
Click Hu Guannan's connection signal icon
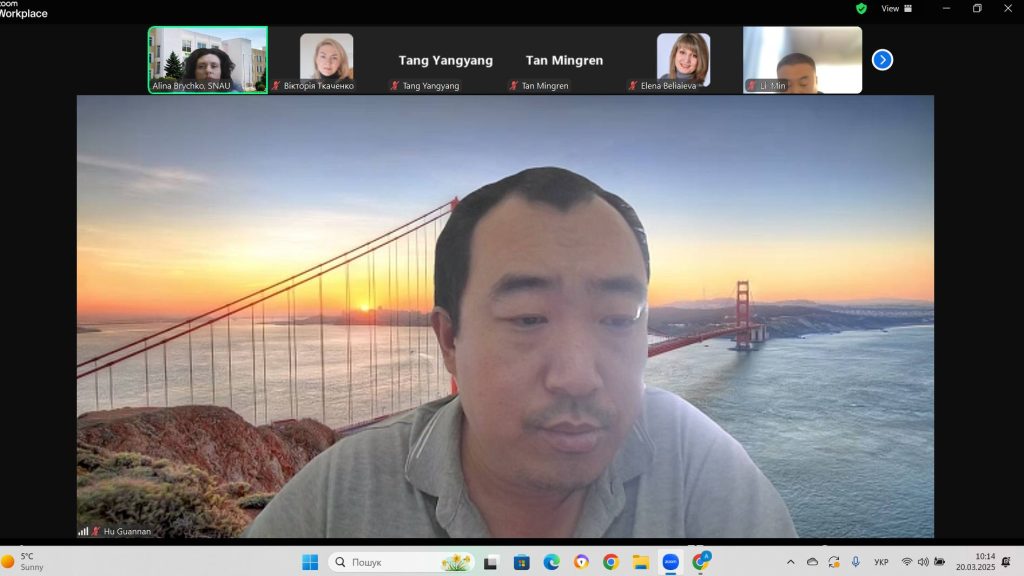coord(83,531)
